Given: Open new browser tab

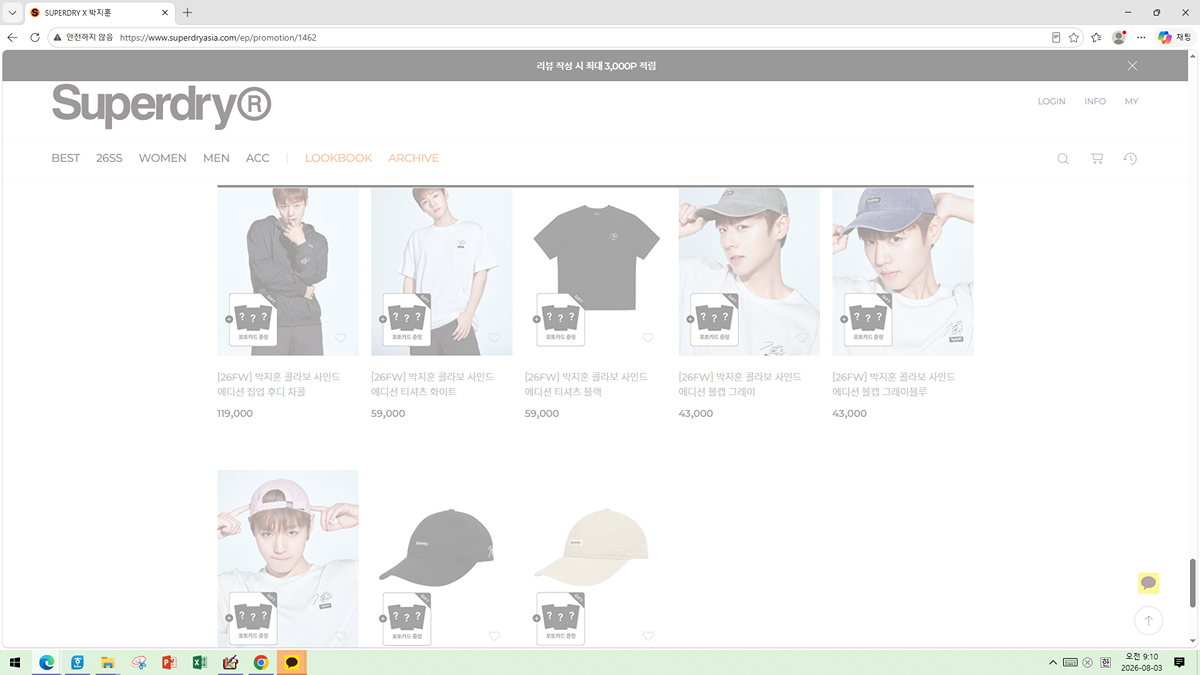Looking at the screenshot, I should point(187,13).
